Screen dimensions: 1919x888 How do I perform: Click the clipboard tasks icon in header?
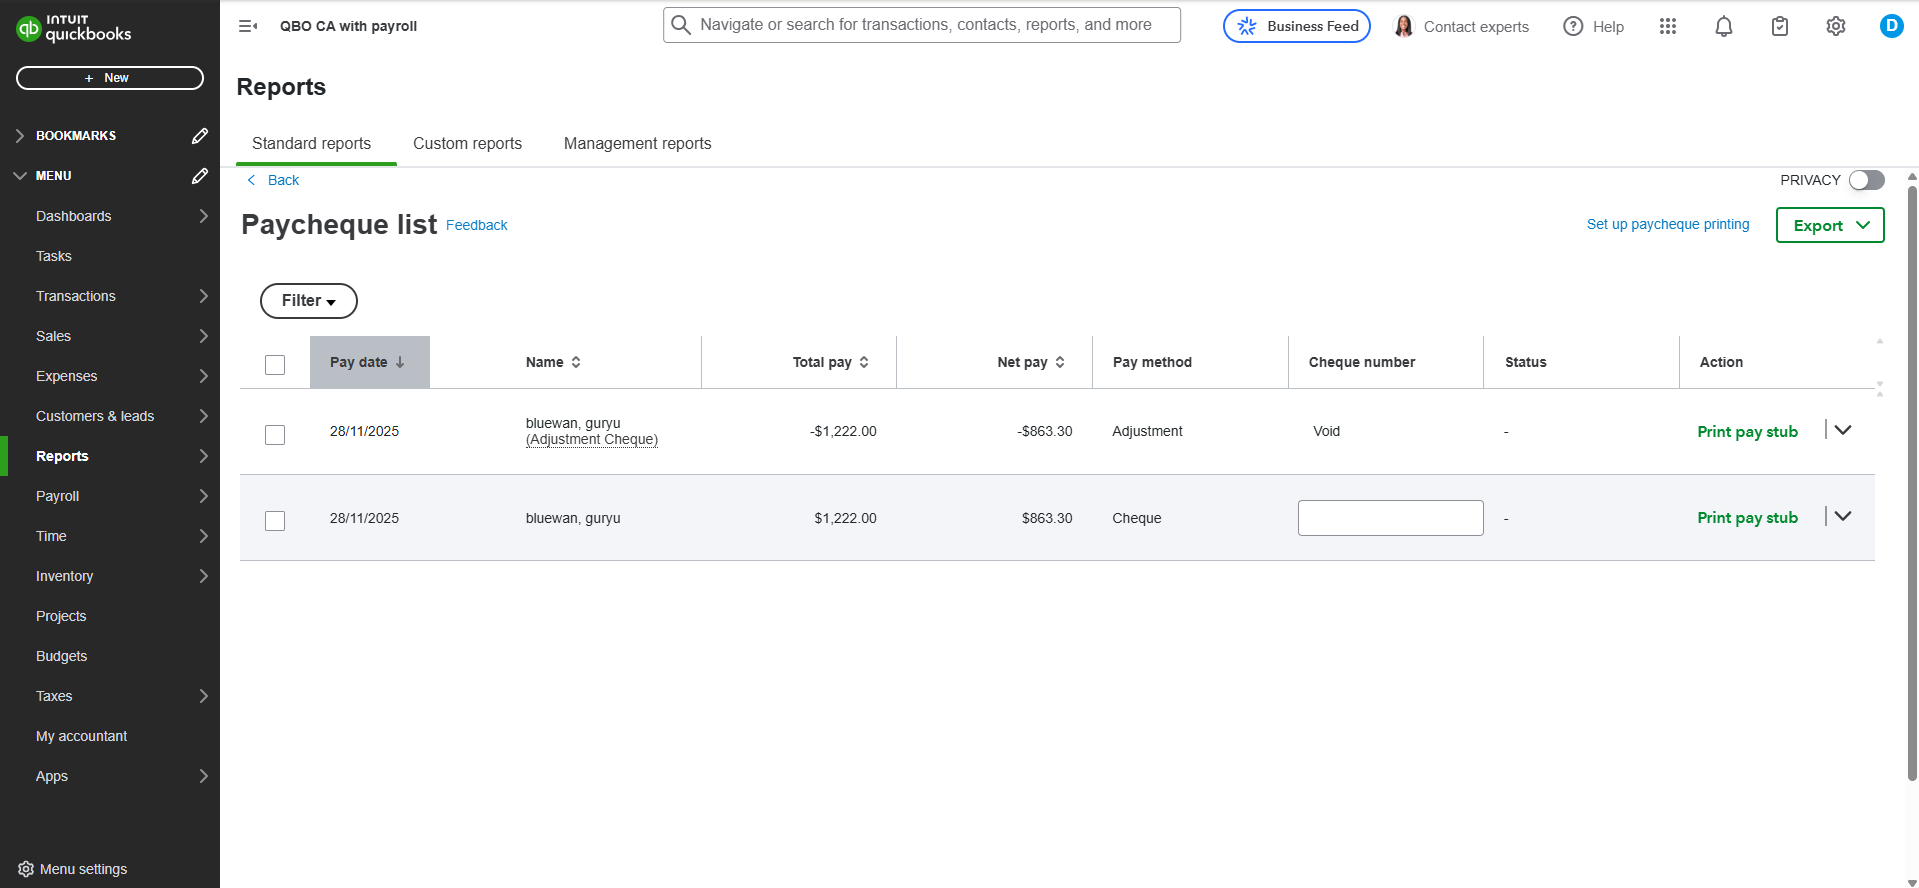tap(1779, 27)
